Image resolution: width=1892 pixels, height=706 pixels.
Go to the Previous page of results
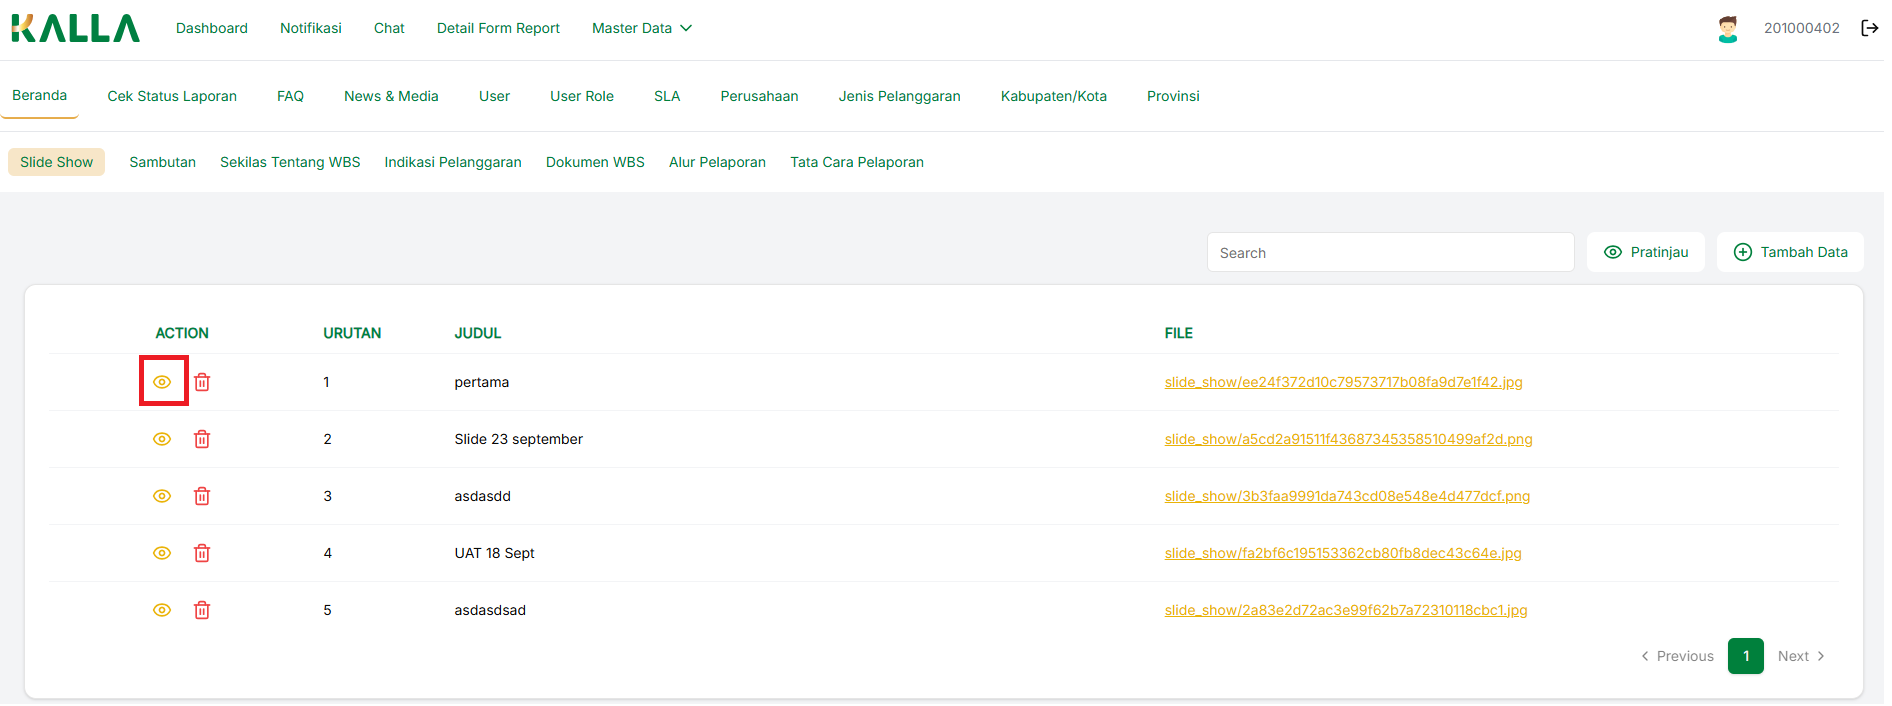tap(1677, 656)
